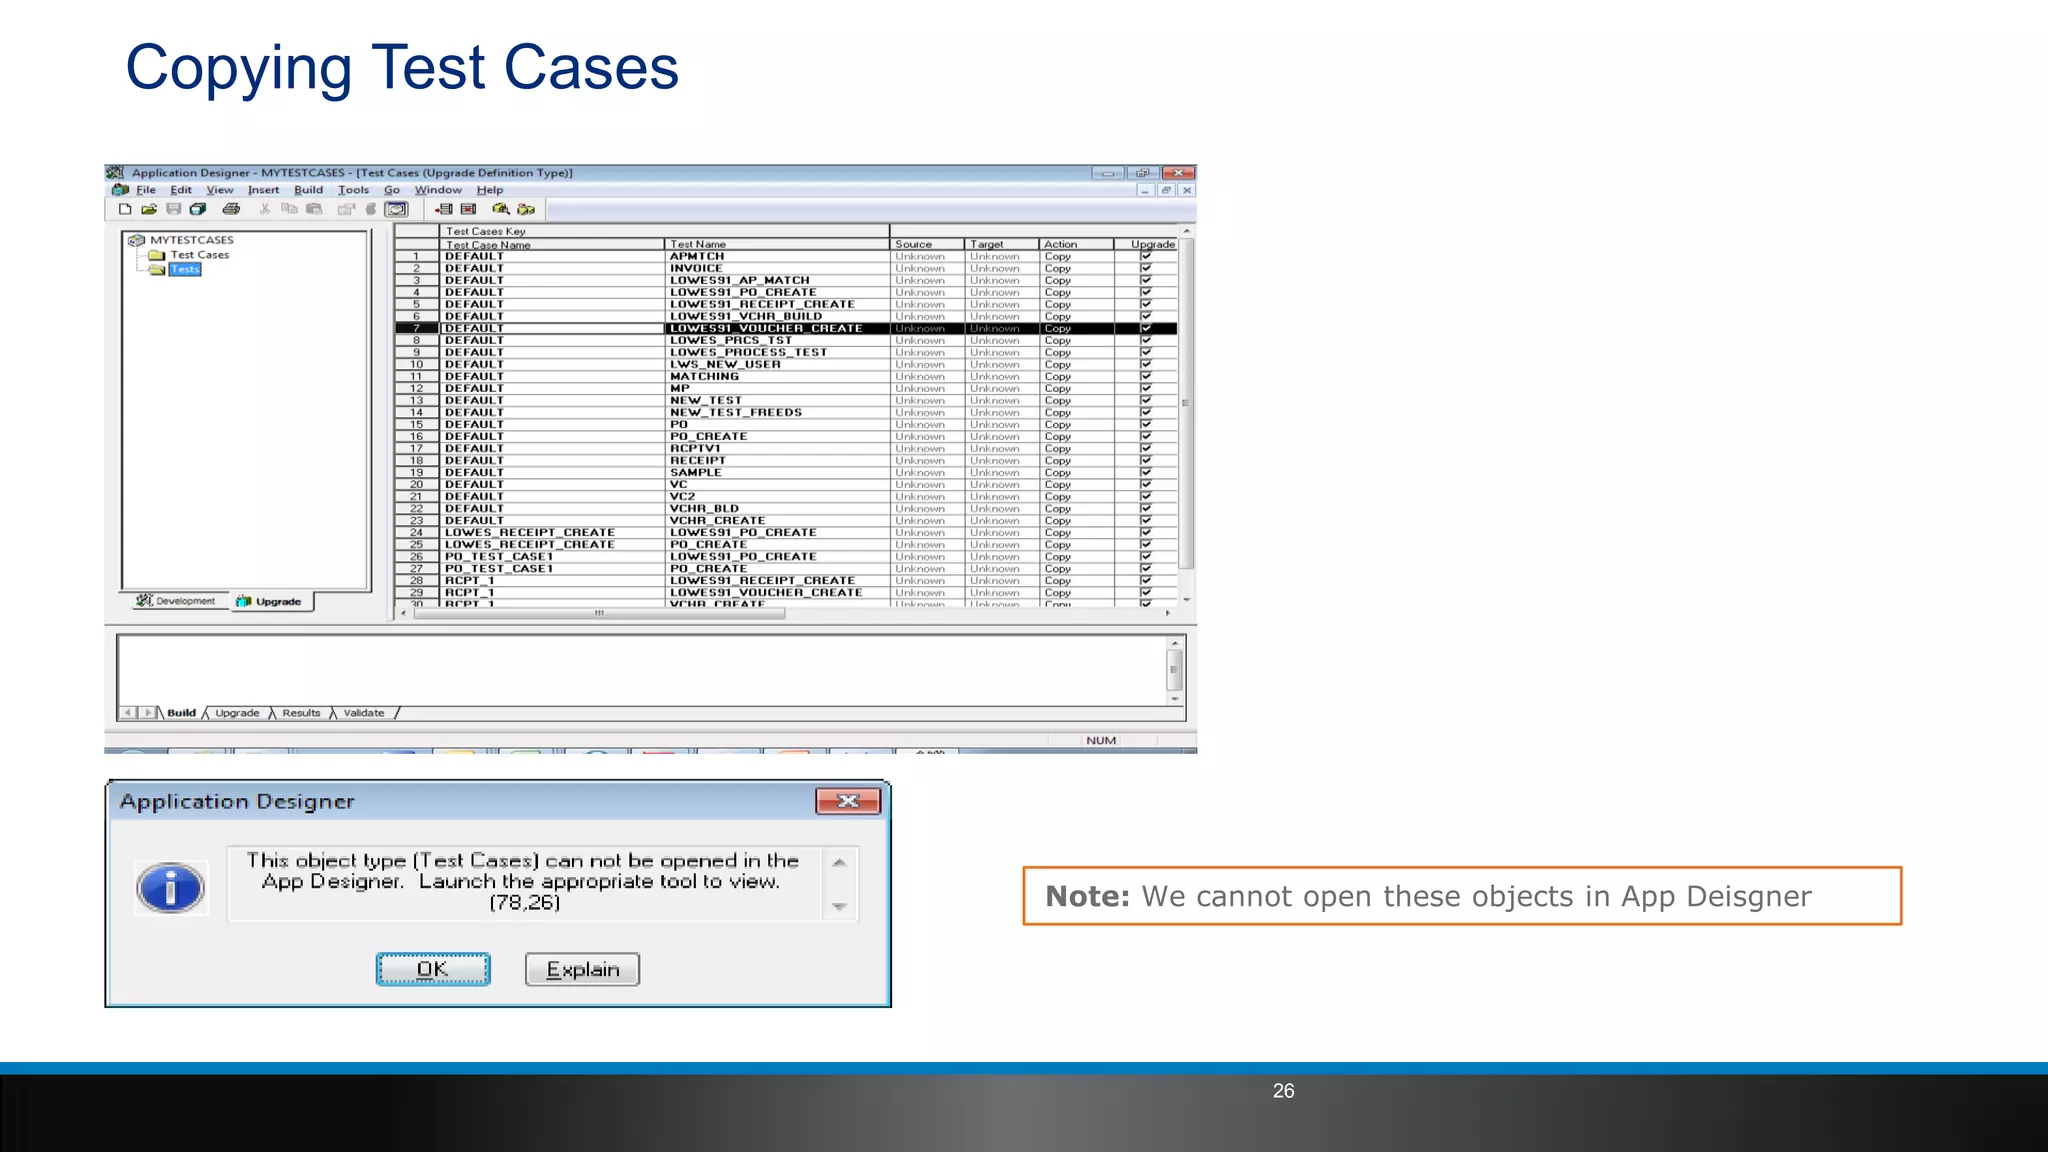Switch to Upgrade workspace tab
Image resolution: width=2048 pixels, height=1152 pixels.
270,601
